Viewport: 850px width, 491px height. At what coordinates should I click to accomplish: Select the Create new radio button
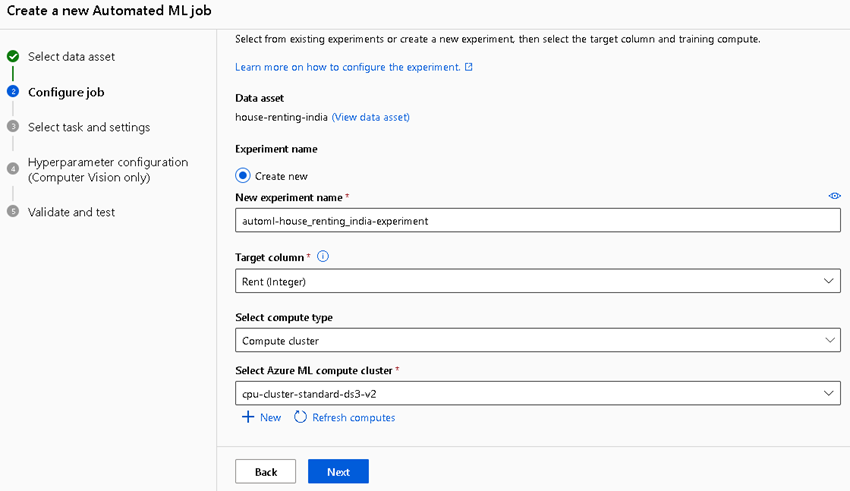[243, 176]
